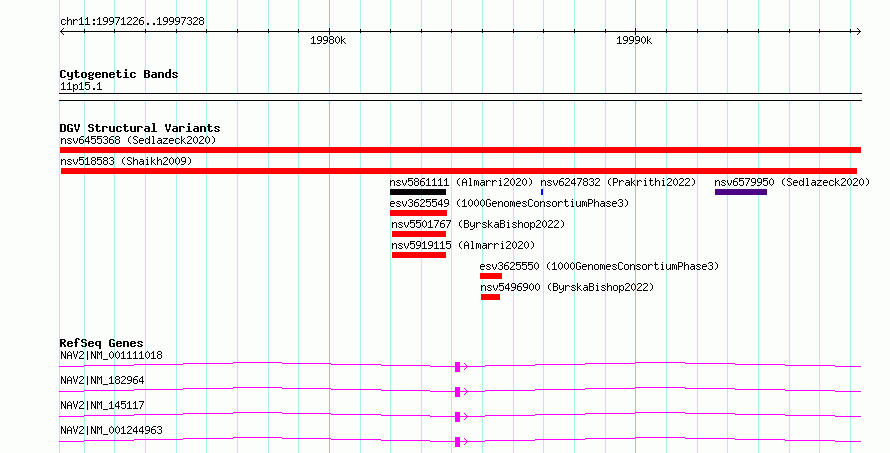Select the red bar under nsv518583
This screenshot has width=890, height=453.
click(459, 171)
